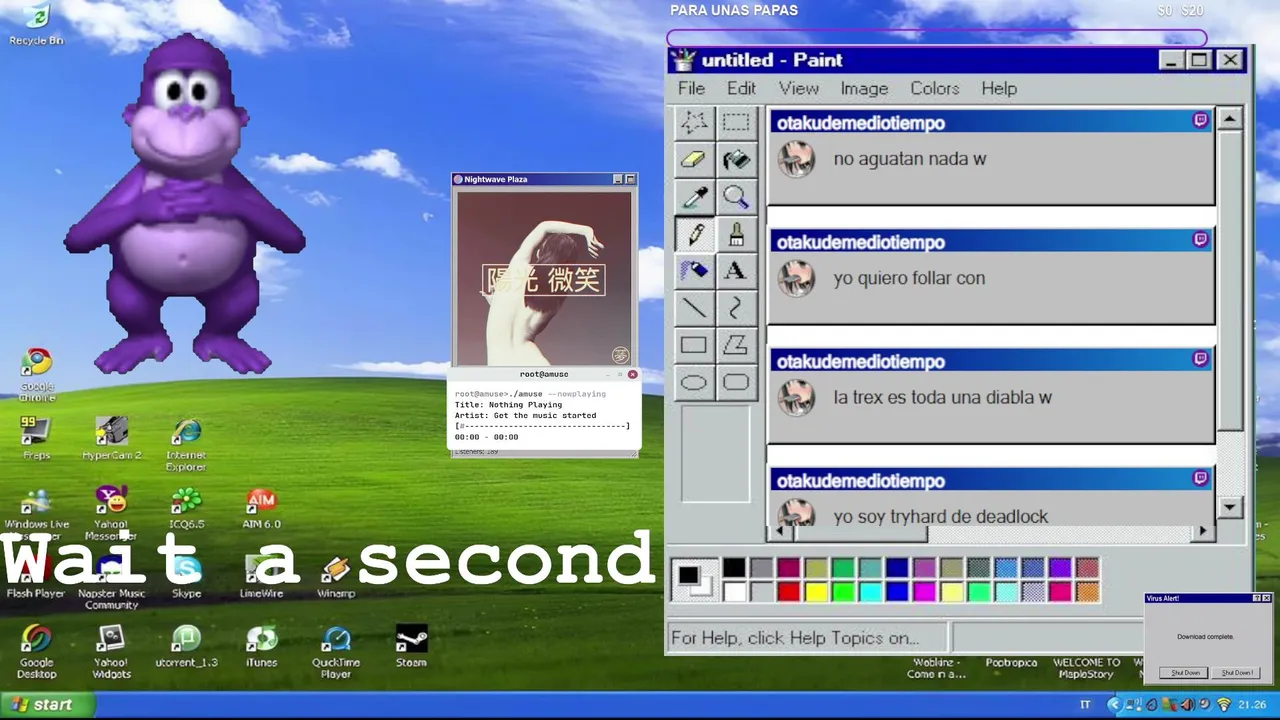
Task: Click the 'PARA UNAS PAPAS' goal progress bar
Action: (937, 38)
